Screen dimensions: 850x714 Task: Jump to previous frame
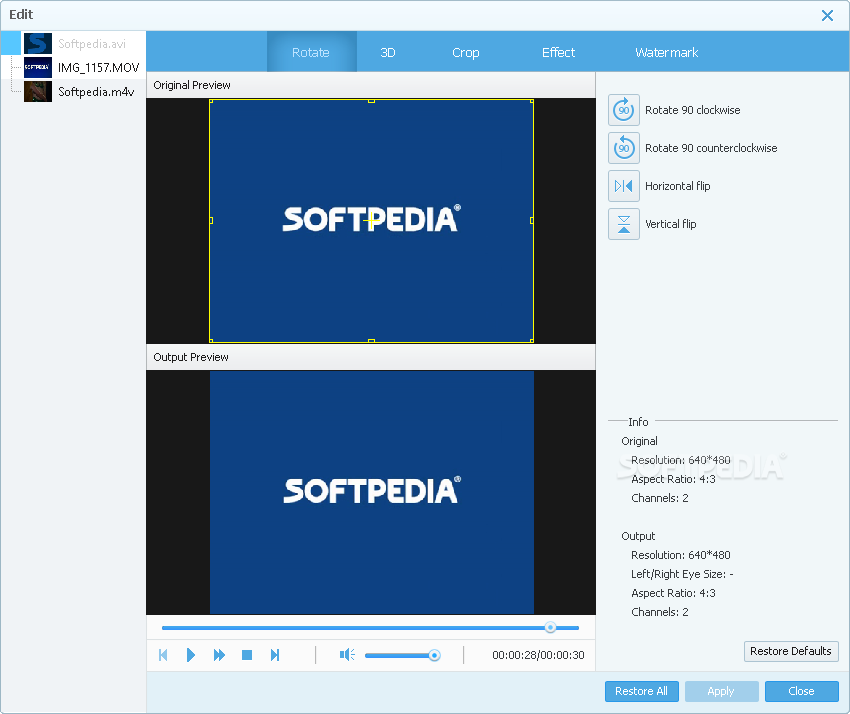tap(163, 655)
